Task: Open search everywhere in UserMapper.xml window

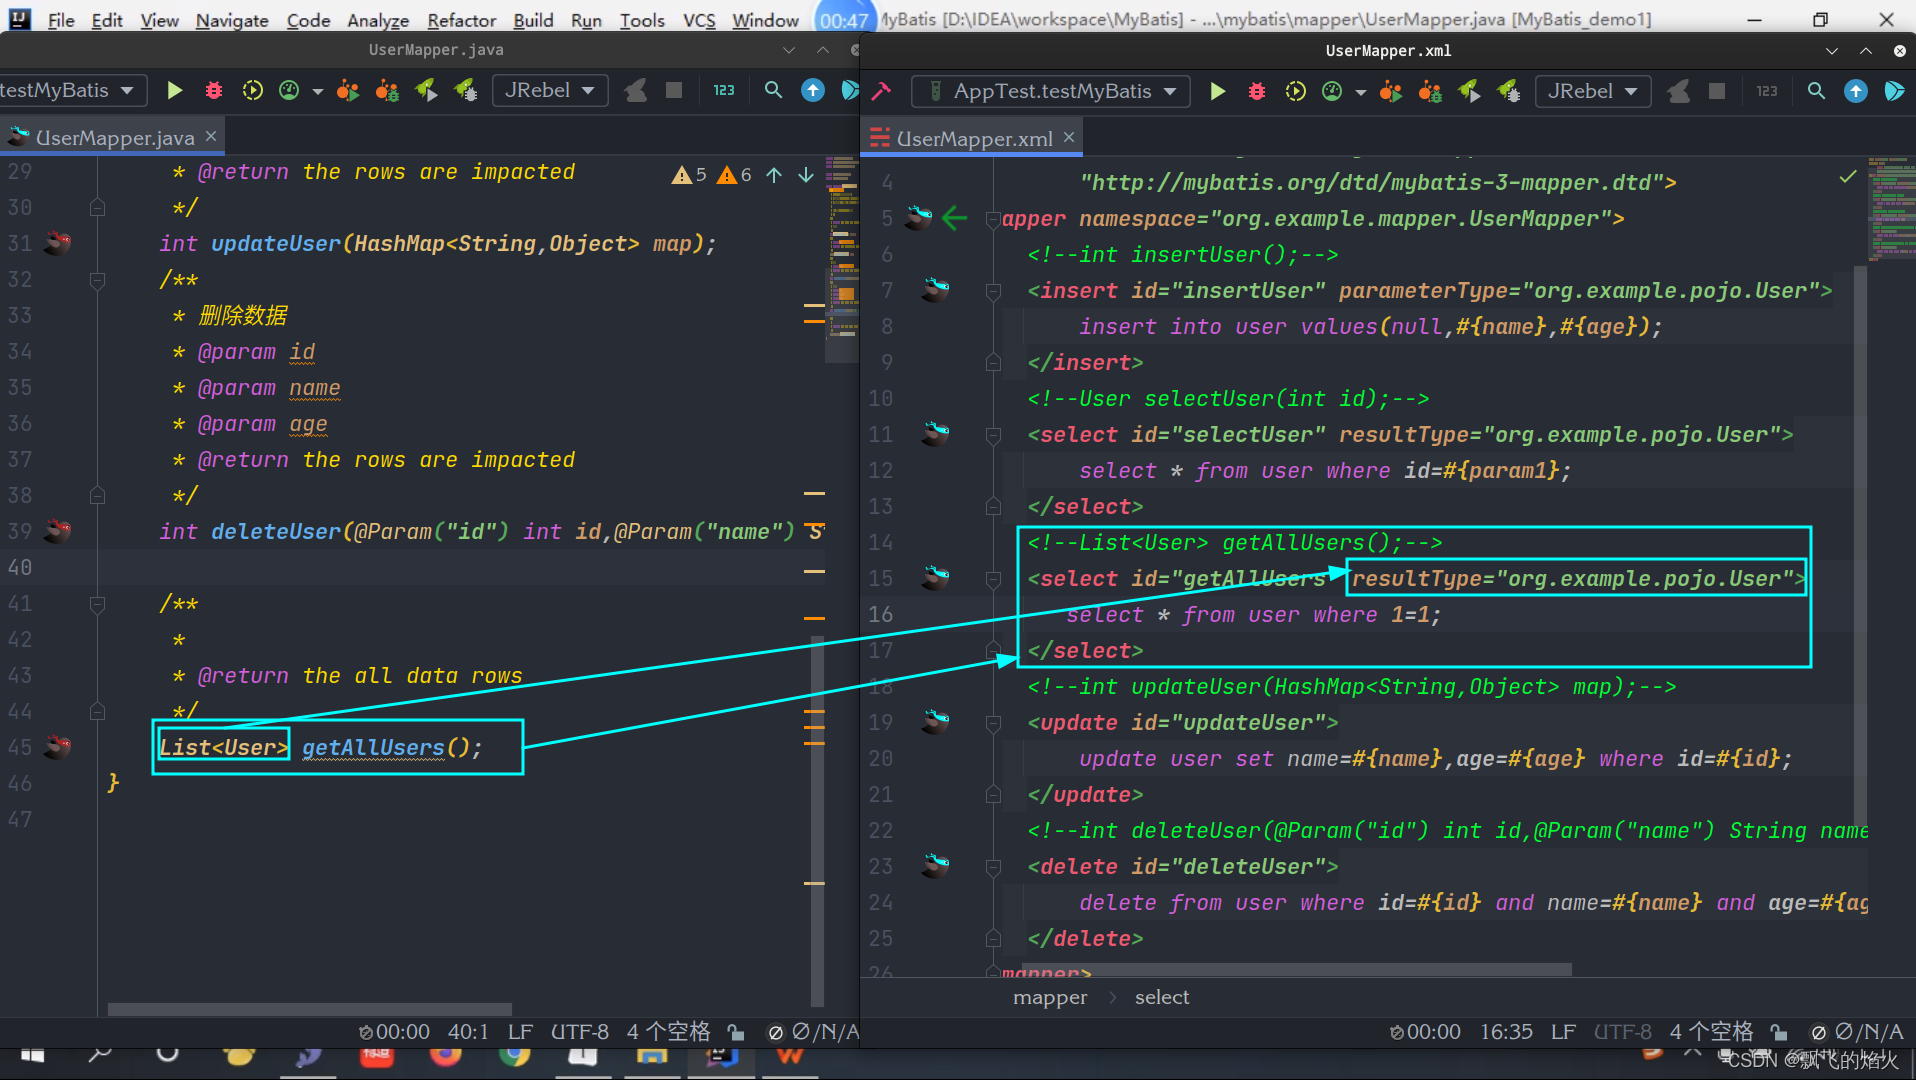Action: pyautogui.click(x=1816, y=92)
